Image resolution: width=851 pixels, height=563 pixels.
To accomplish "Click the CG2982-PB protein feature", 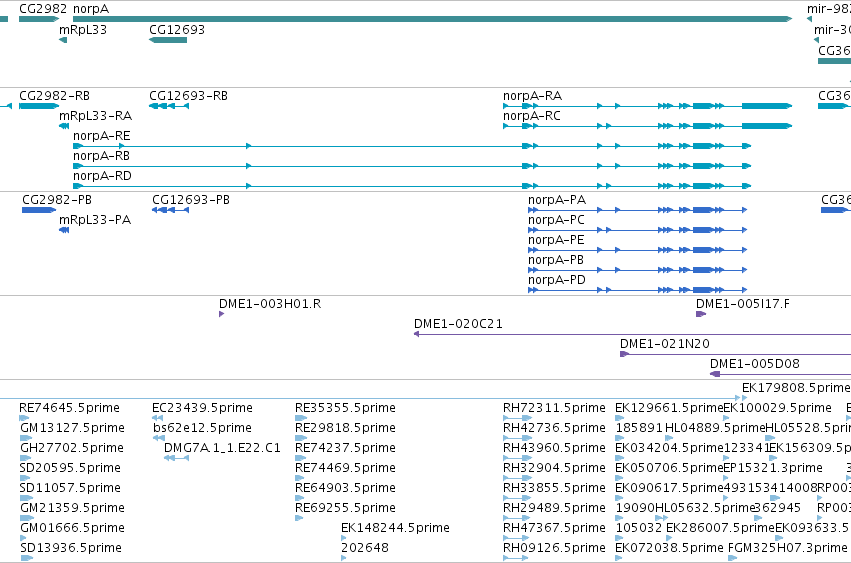I will click(39, 210).
